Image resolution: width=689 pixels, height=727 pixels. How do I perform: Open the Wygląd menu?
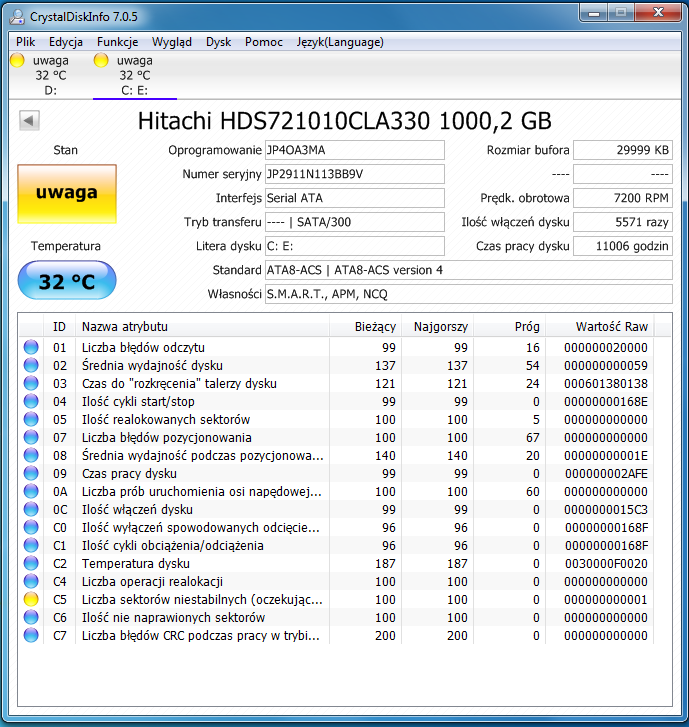[x=172, y=42]
